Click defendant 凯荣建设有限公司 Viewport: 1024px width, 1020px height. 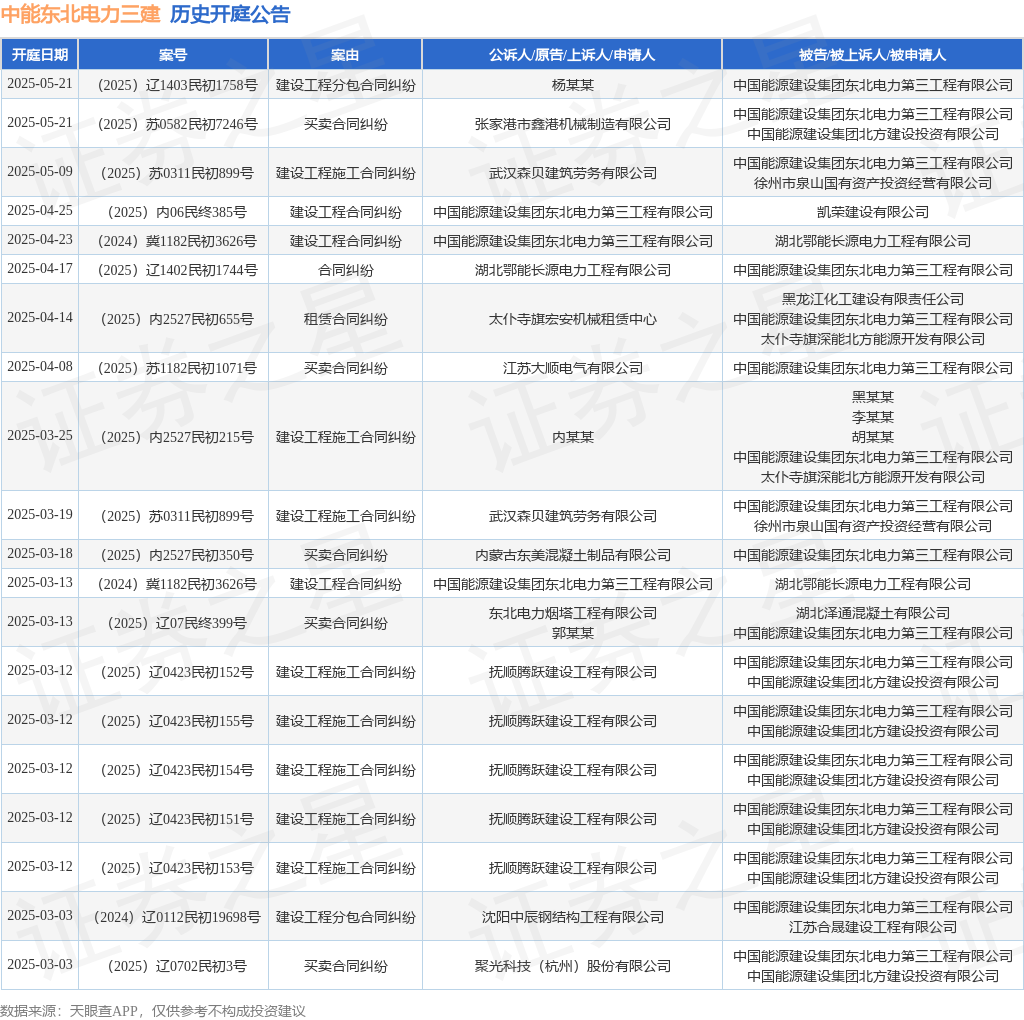pyautogui.click(x=872, y=212)
